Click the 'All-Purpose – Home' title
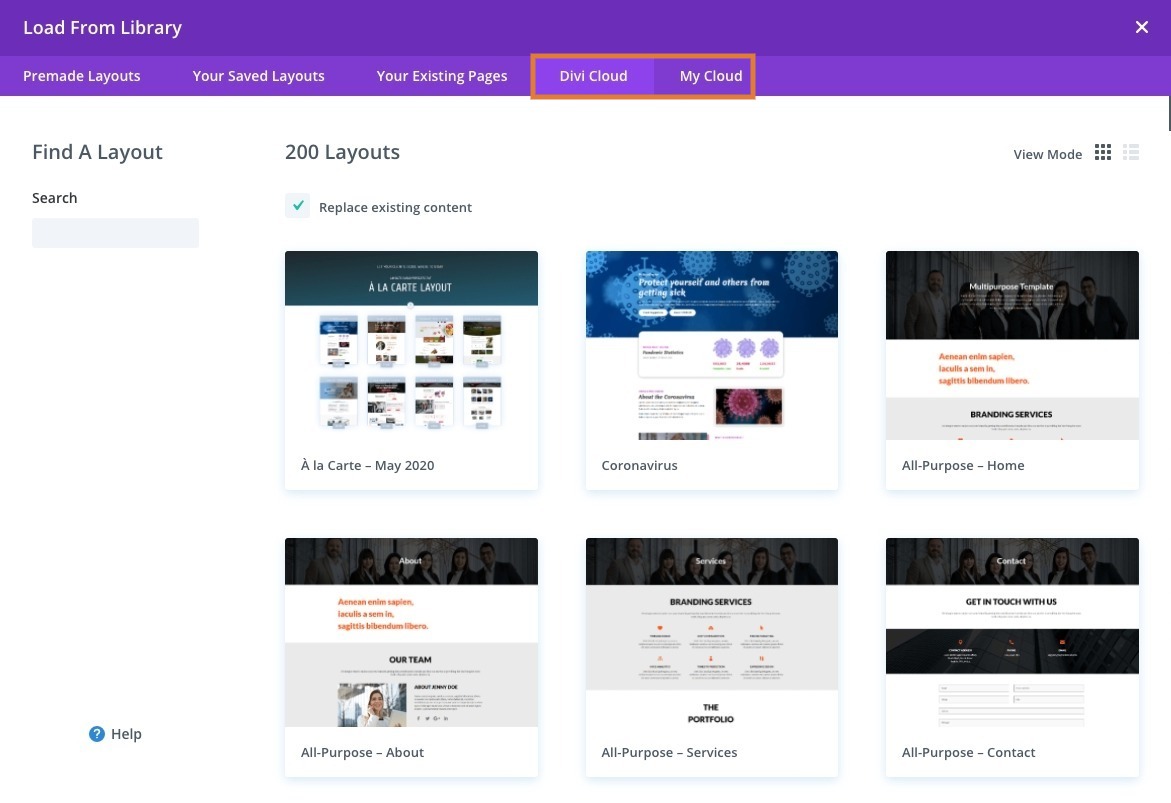This screenshot has width=1171, height=803. tap(963, 465)
